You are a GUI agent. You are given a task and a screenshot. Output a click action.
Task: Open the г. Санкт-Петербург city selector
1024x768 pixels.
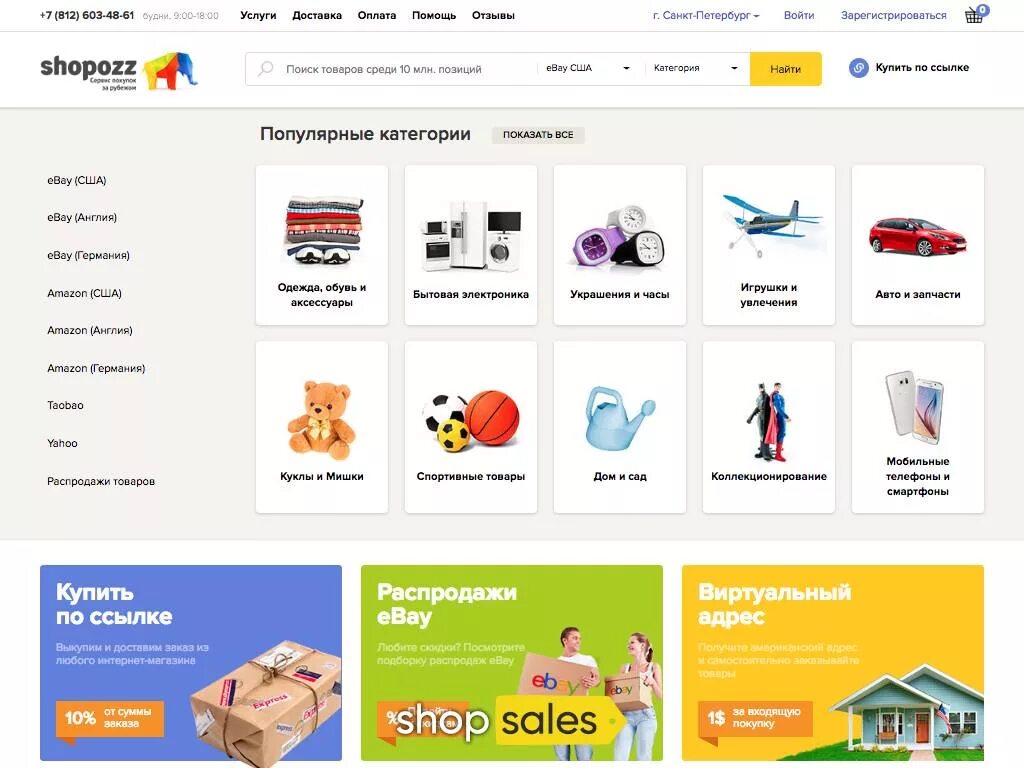(705, 15)
